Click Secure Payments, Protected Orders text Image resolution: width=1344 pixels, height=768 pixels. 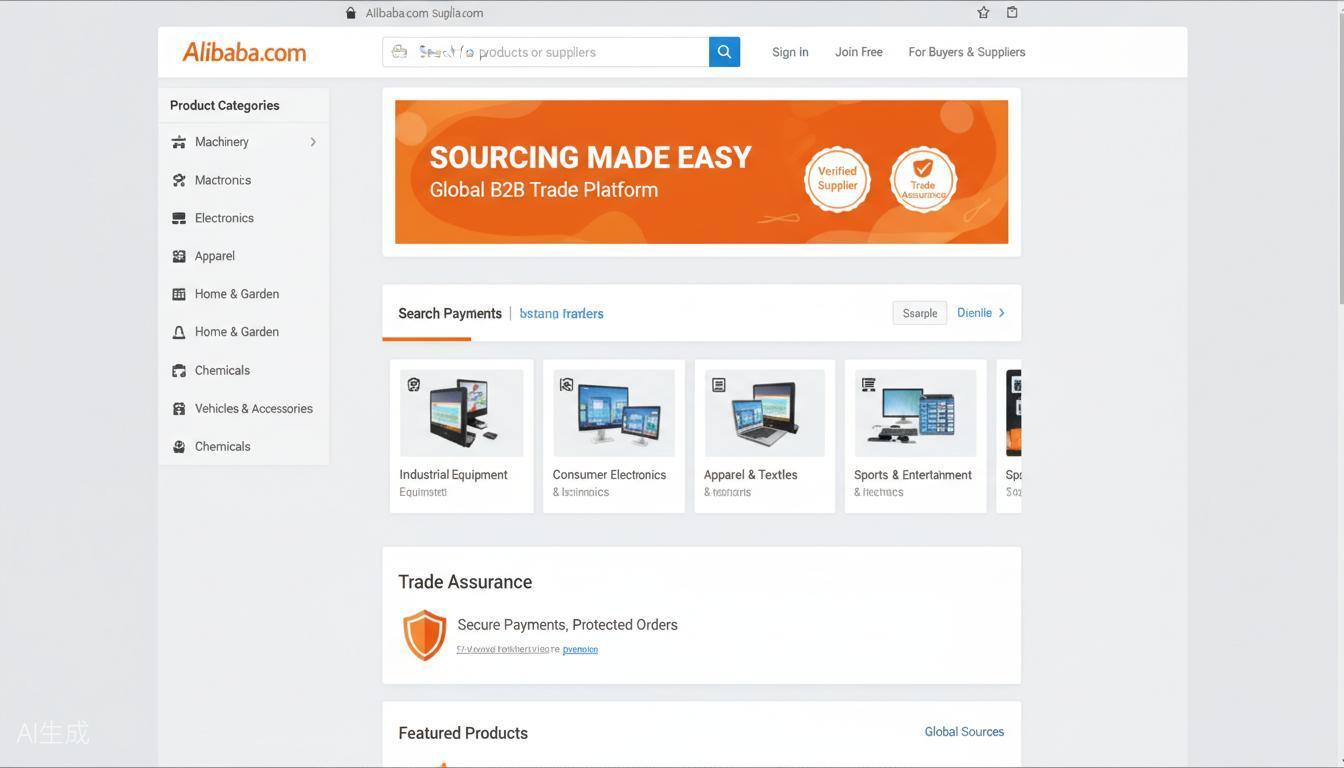(x=567, y=625)
